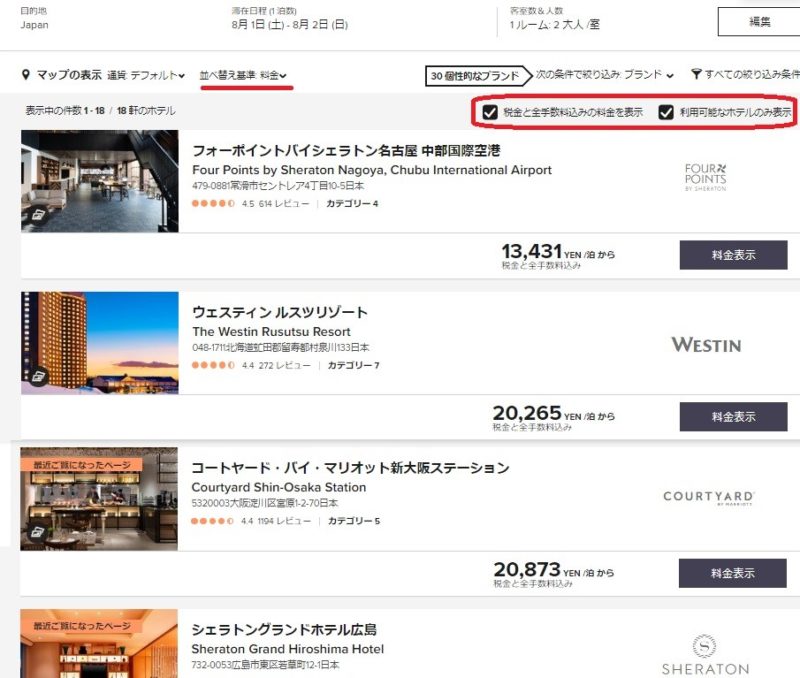The height and width of the screenshot is (678, 800).
Task: Click English name The Westin Rusutsu Resort
Action: [x=271, y=332]
